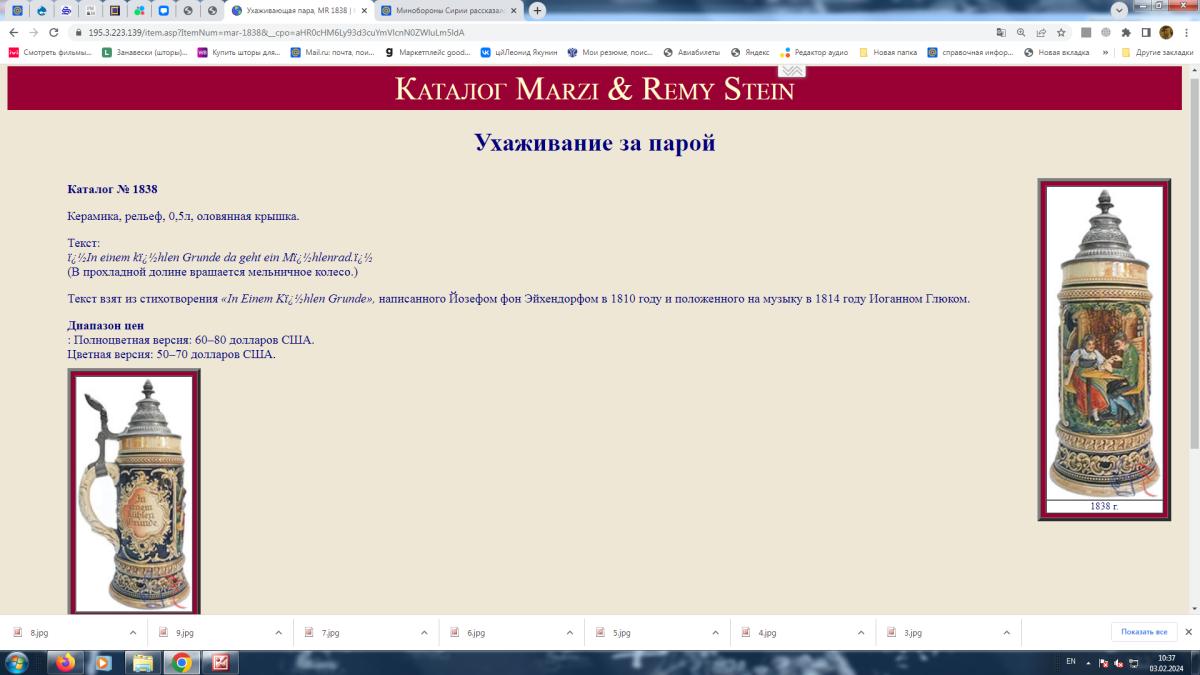Click the zoom magnifier icon in address bar
Screen dimensions: 1200x675
pyautogui.click(x=1021, y=32)
